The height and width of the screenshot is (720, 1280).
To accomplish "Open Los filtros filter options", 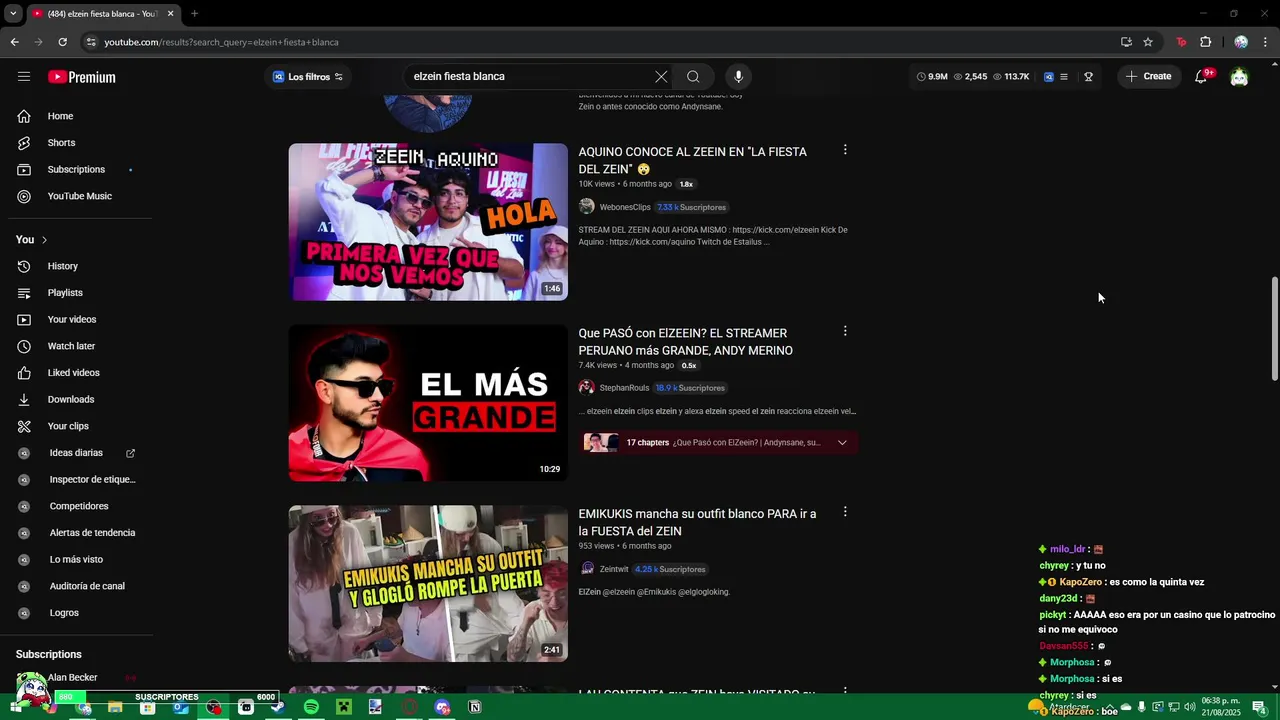I will 307,77.
